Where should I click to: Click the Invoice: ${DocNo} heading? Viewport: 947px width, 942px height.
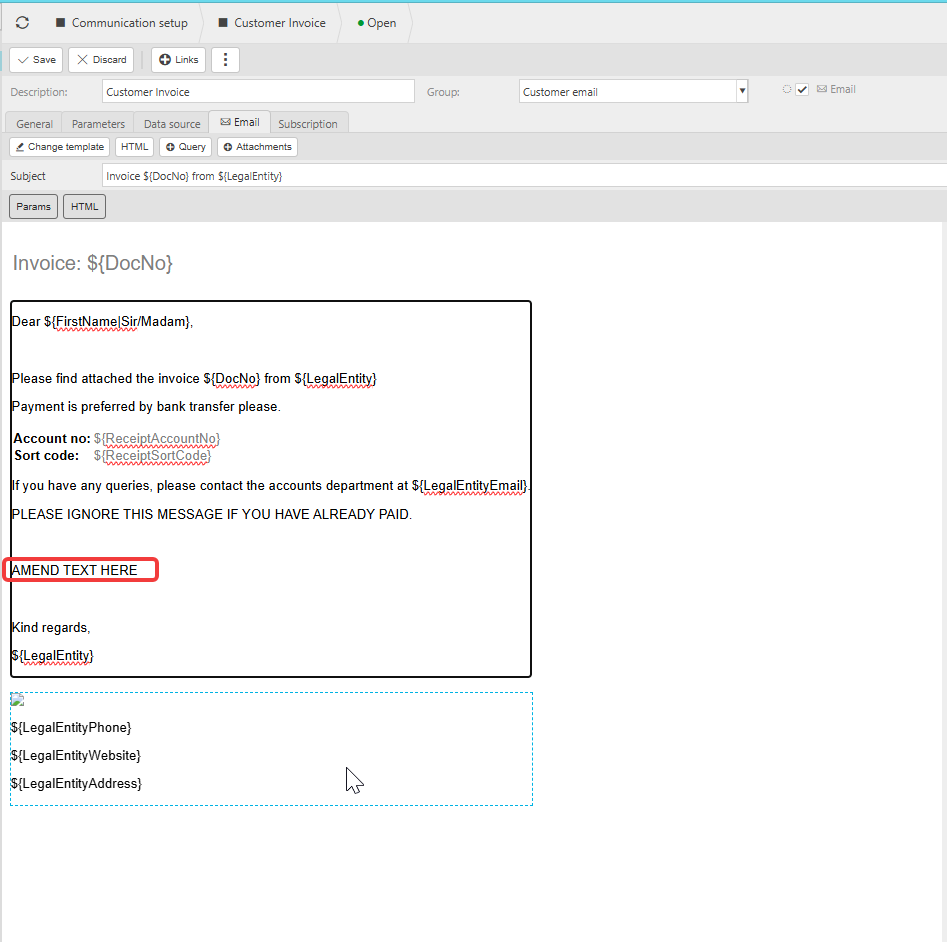[92, 263]
